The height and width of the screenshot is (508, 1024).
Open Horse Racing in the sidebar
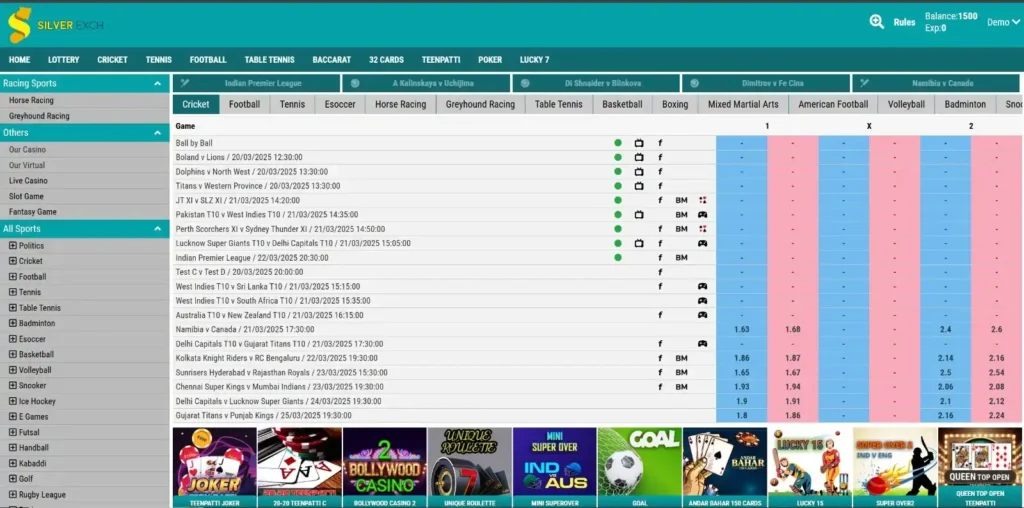click(x=31, y=101)
